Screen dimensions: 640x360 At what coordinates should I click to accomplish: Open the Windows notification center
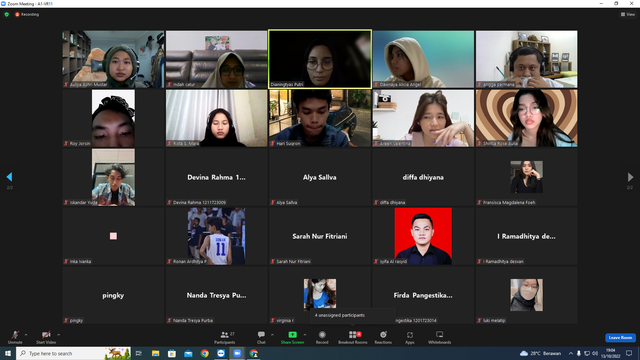pos(629,353)
